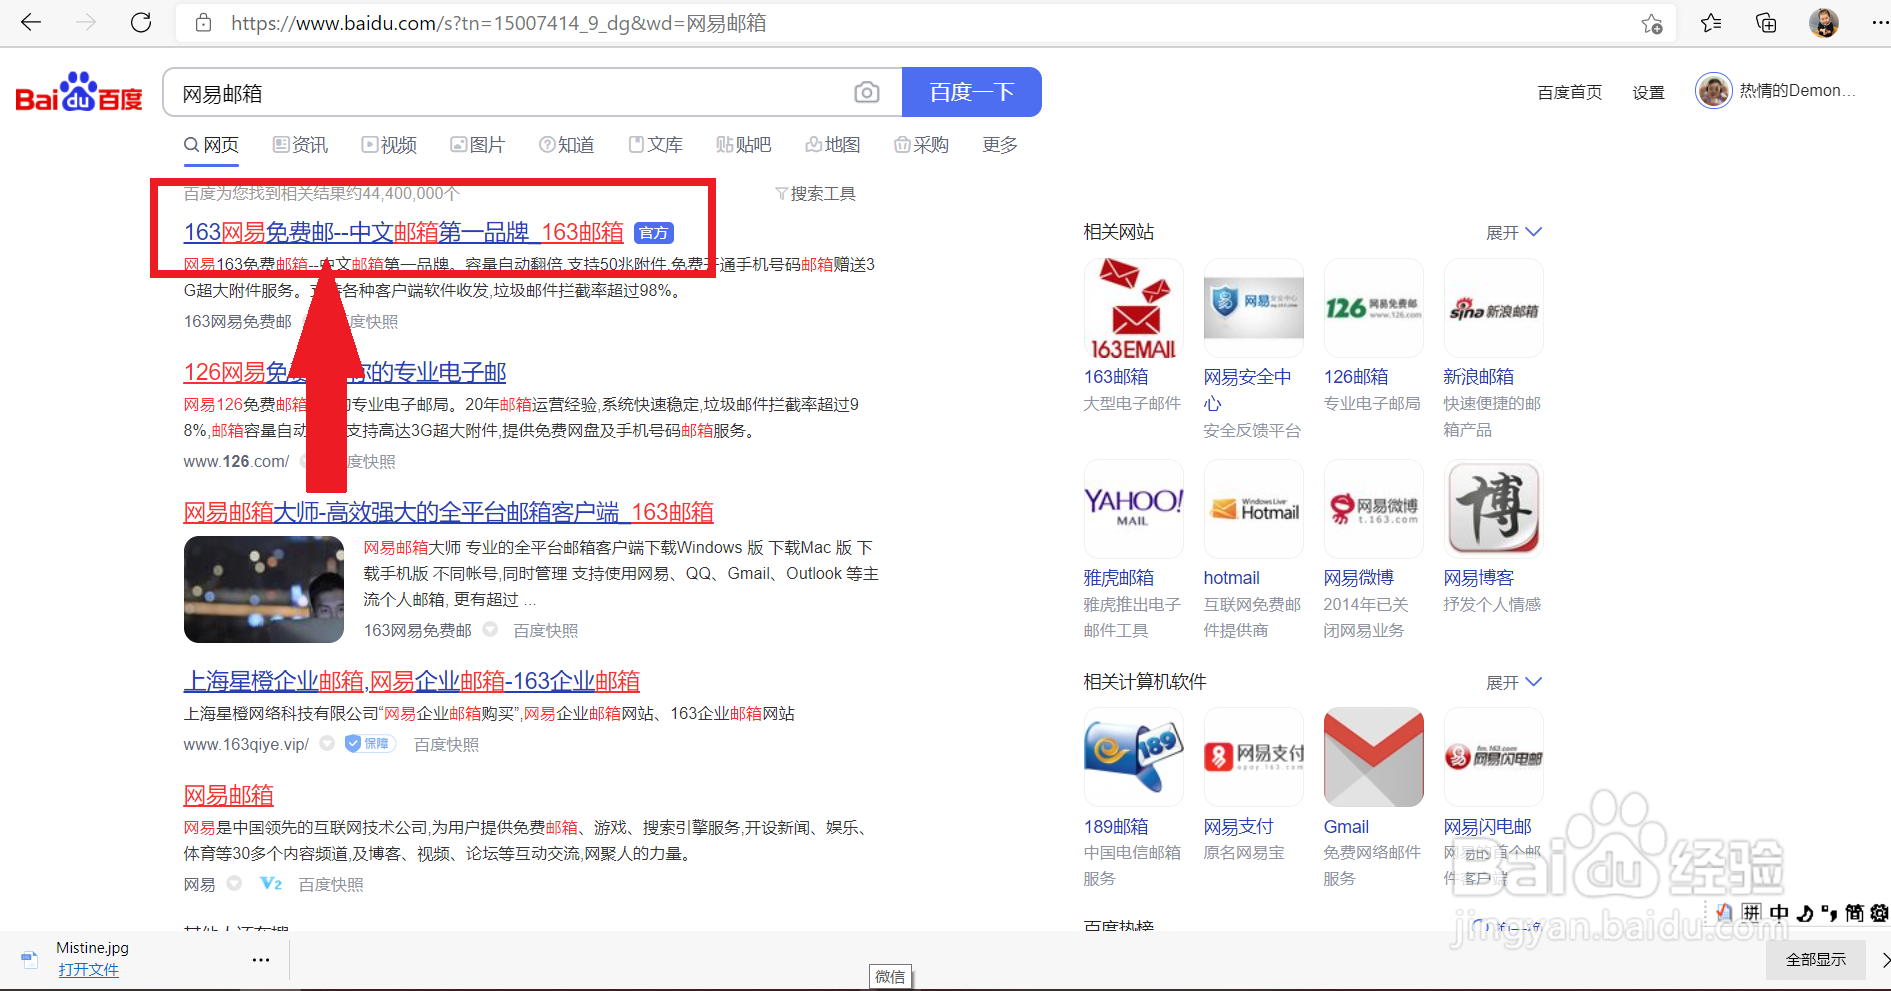Viewport: 1891px width, 991px height.
Task: Open the 网易邮箱大师 result title
Action: click(448, 512)
